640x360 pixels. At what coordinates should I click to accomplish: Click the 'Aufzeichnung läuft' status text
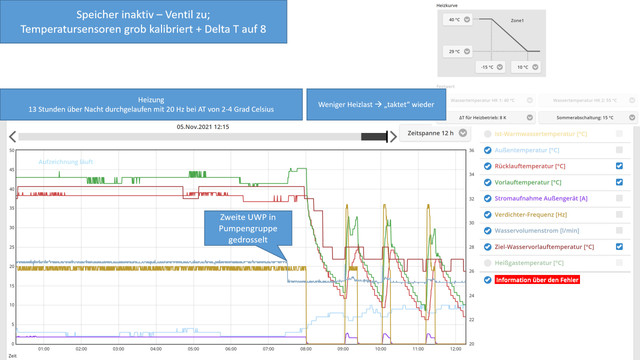66,162
